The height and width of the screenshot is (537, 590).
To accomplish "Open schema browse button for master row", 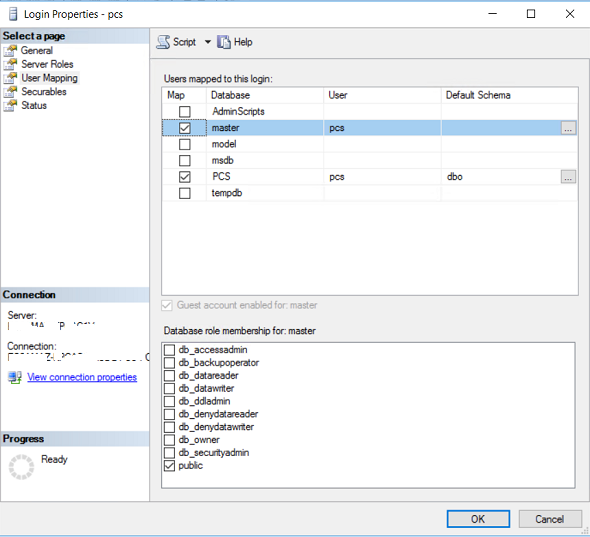I will point(568,128).
